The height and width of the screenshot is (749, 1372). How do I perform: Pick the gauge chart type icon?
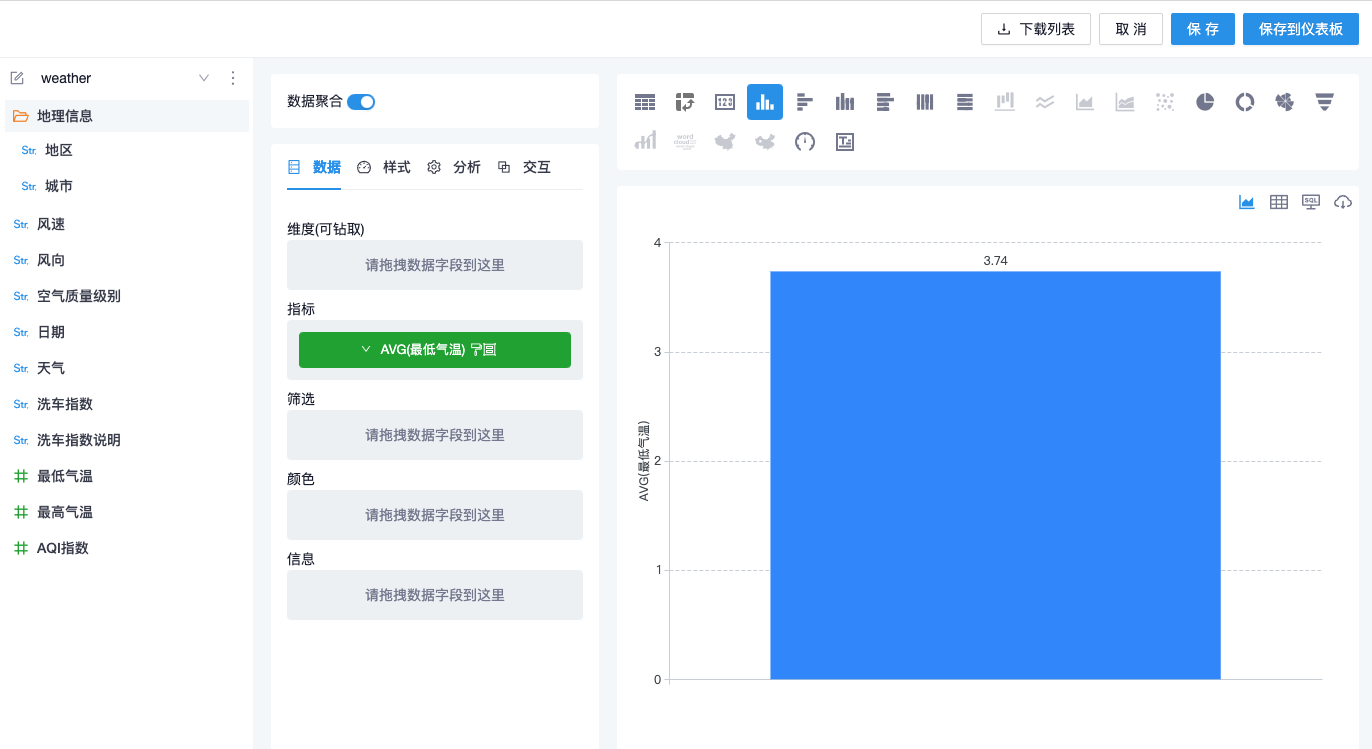(x=805, y=142)
